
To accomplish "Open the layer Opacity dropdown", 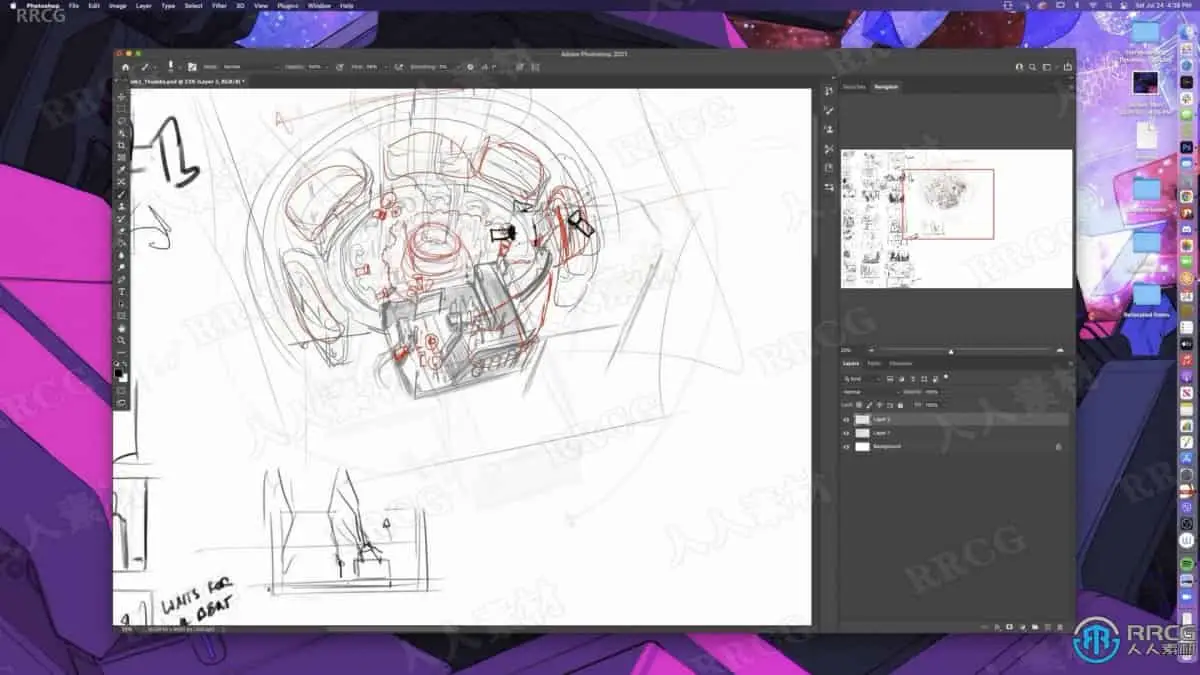I will [942, 392].
